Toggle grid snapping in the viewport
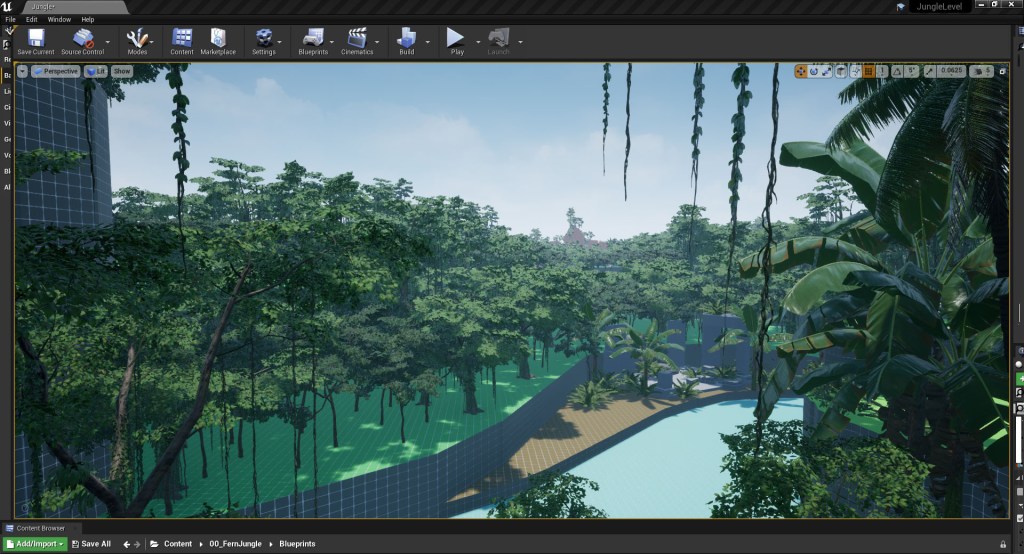The width and height of the screenshot is (1024, 554). (869, 71)
